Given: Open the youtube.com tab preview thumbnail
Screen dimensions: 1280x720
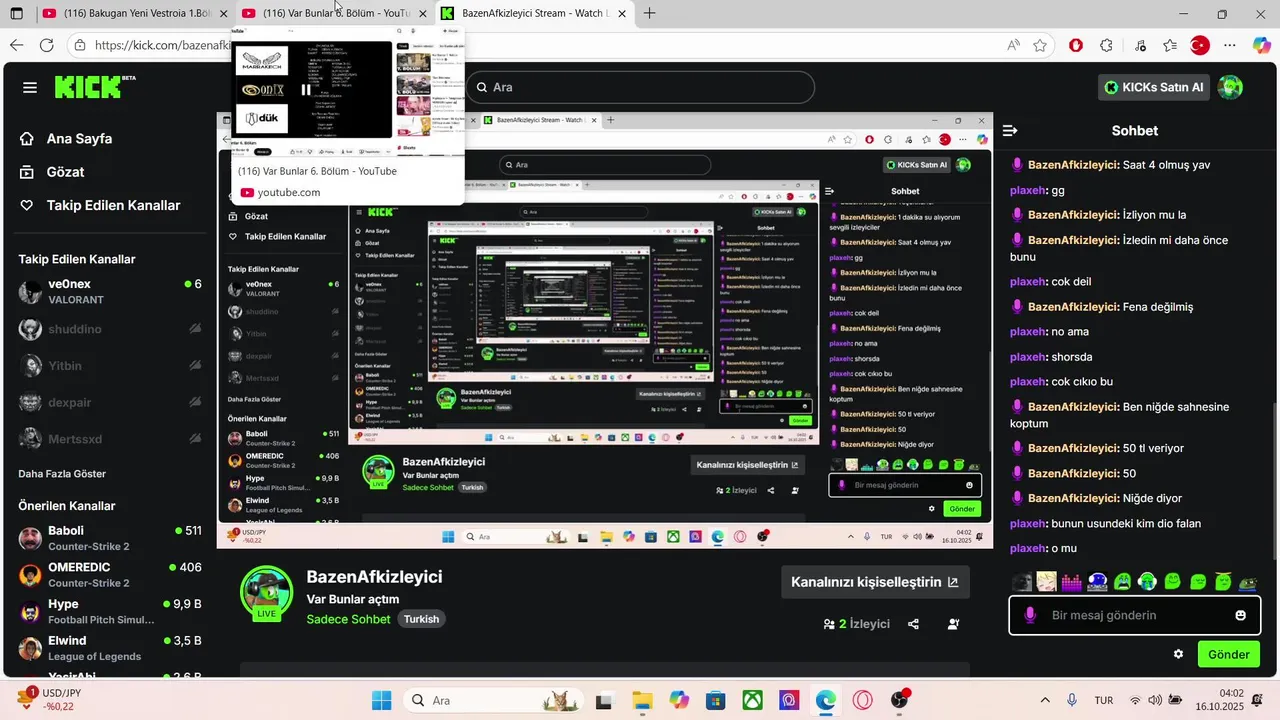Looking at the screenshot, I should (348, 90).
